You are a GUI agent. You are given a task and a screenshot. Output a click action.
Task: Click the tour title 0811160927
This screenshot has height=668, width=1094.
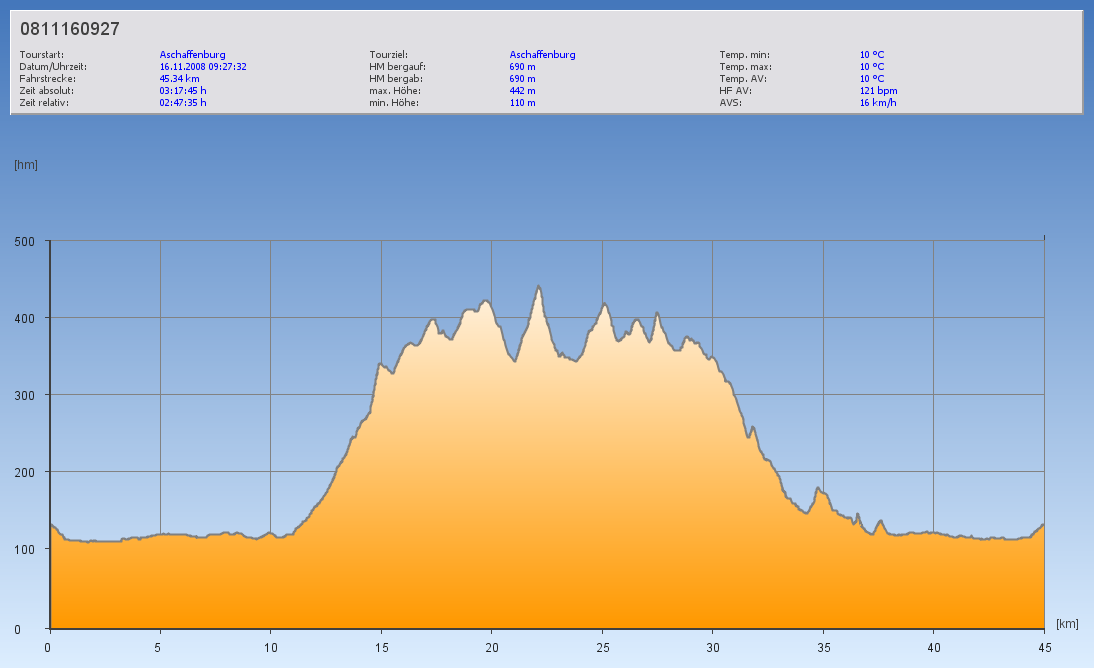(x=70, y=30)
